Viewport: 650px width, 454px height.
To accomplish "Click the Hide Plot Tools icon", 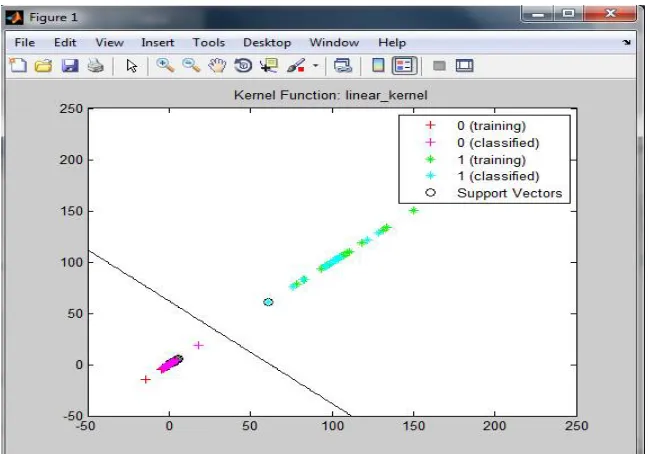I will [439, 66].
